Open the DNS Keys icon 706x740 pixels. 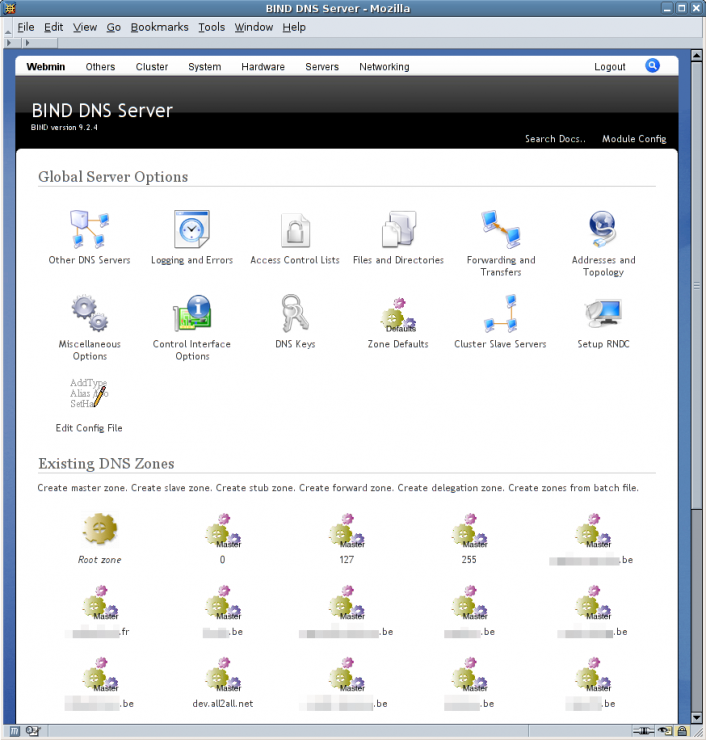295,314
